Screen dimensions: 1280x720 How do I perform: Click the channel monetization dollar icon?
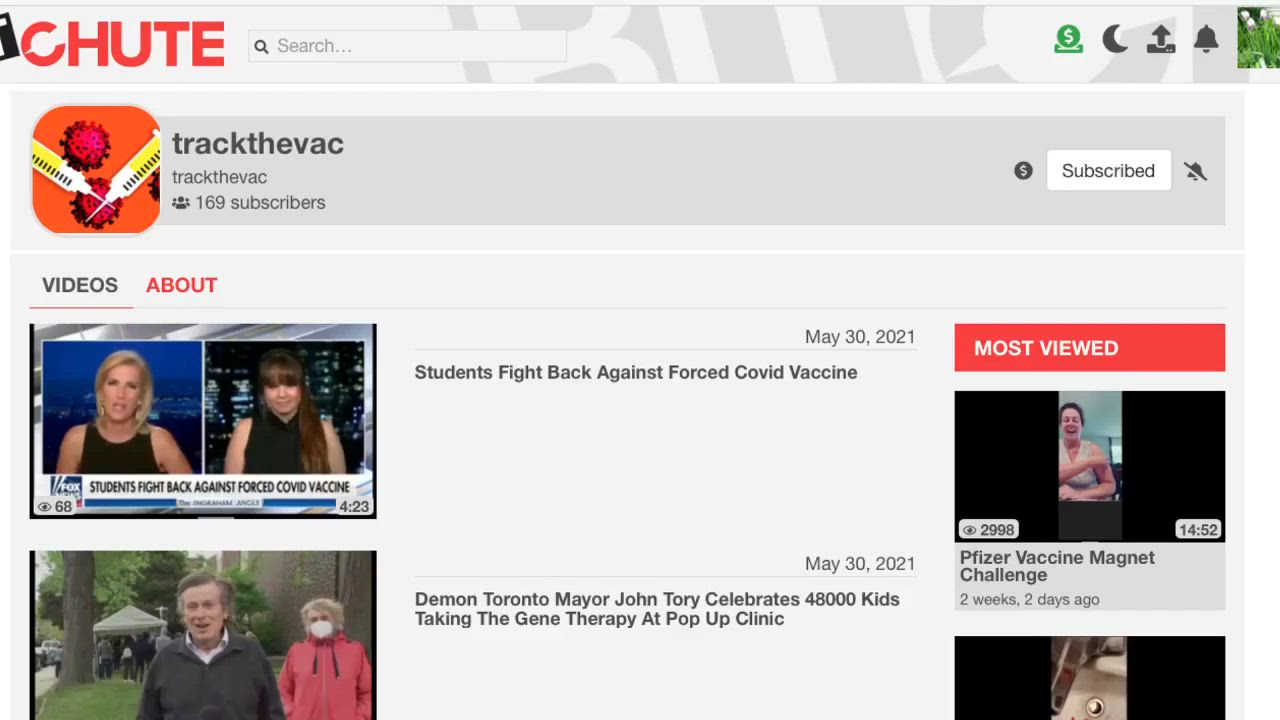1022,171
